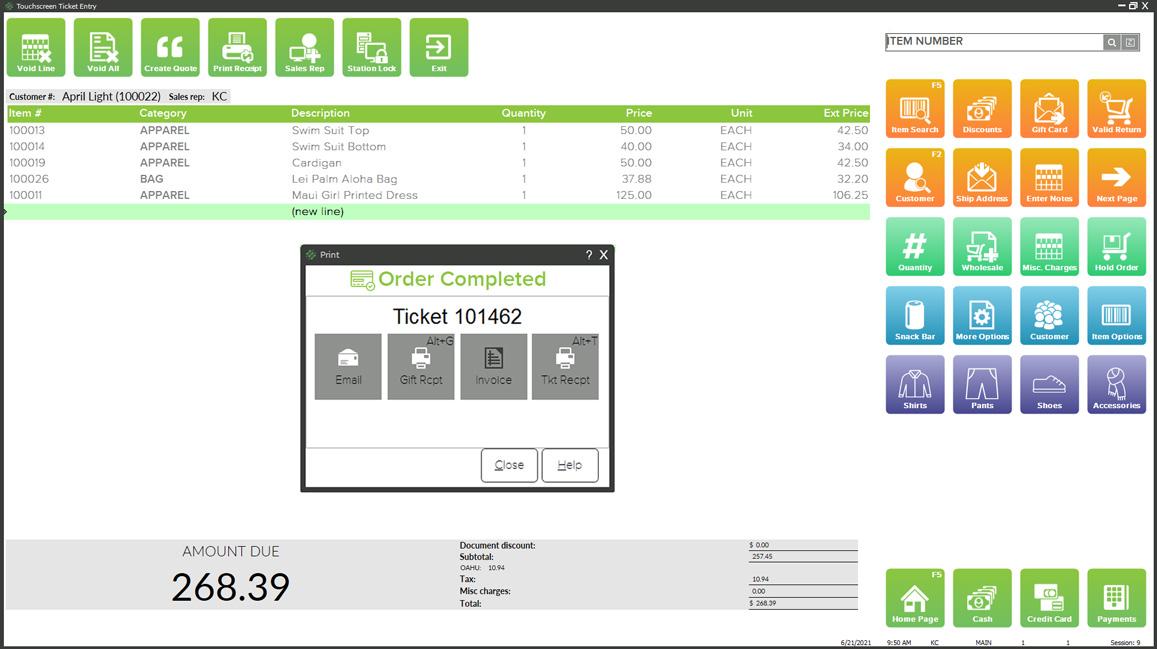This screenshot has height=649, width=1157.
Task: Close the Print dialog with X
Action: [603, 255]
